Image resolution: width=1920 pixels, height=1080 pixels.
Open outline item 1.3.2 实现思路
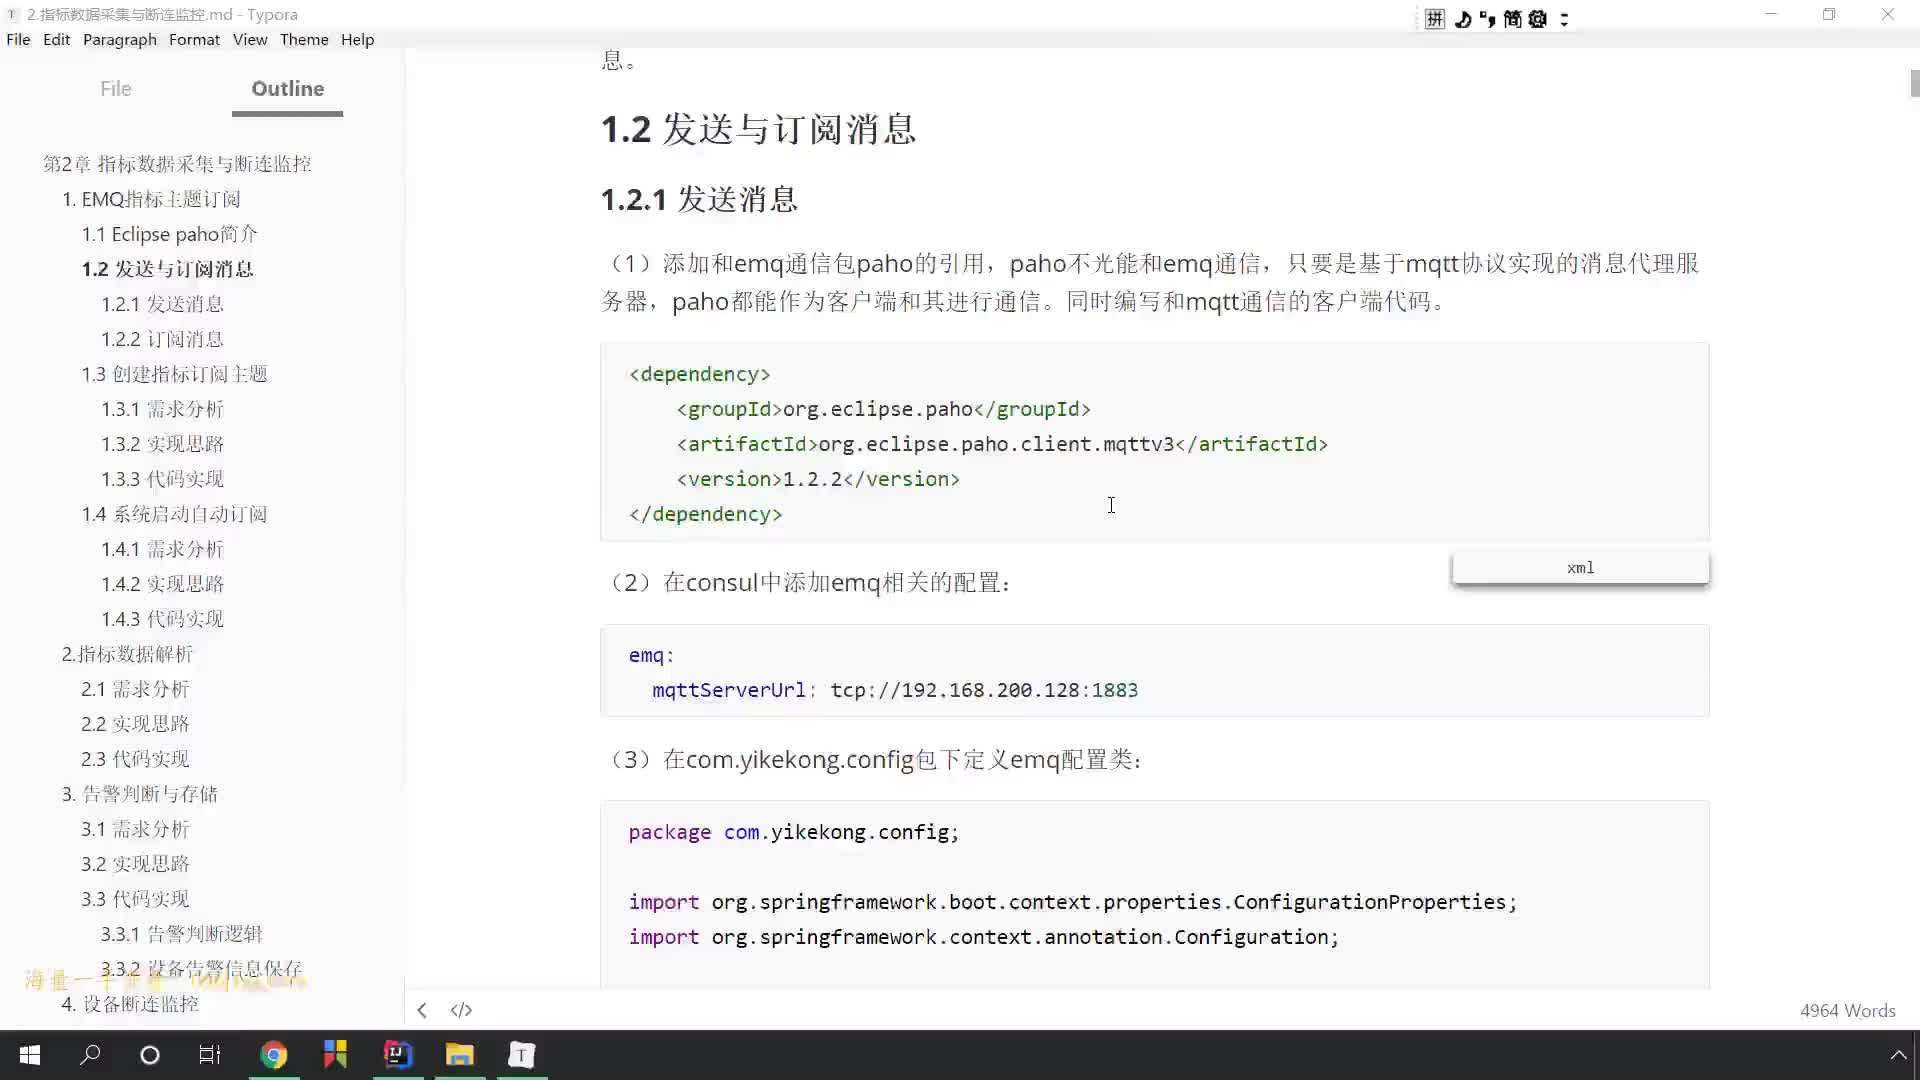(x=162, y=444)
